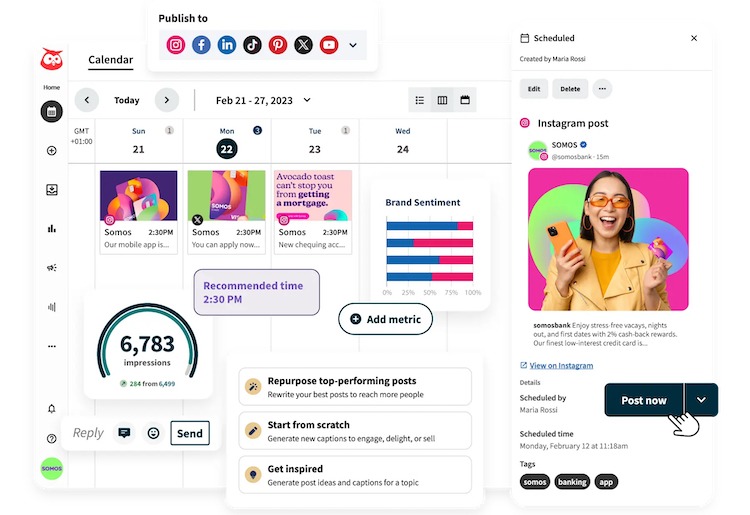This screenshot has height=515, width=750.
Task: Select the Instagram icon in Publish to
Action: click(176, 45)
